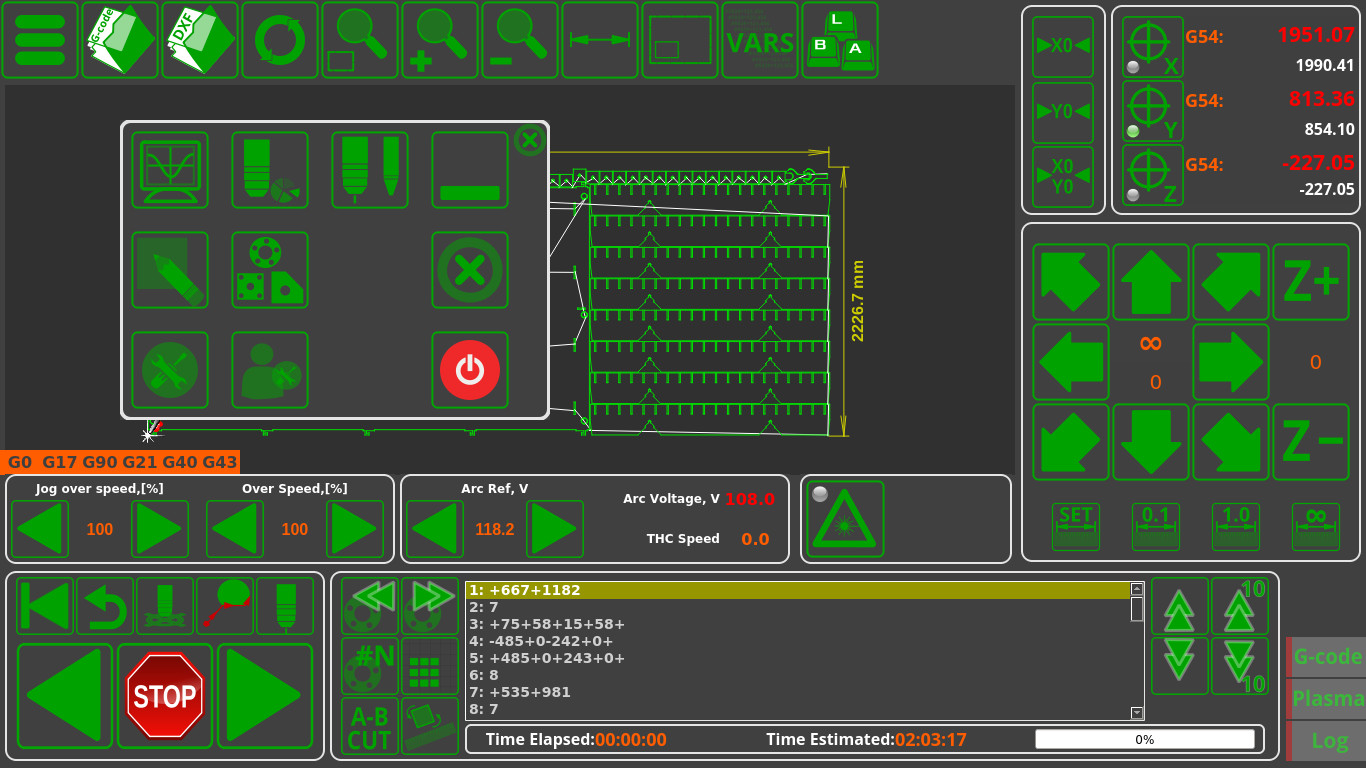This screenshot has height=768, width=1366.
Task: Open the shape library icon in popup
Action: point(270,270)
